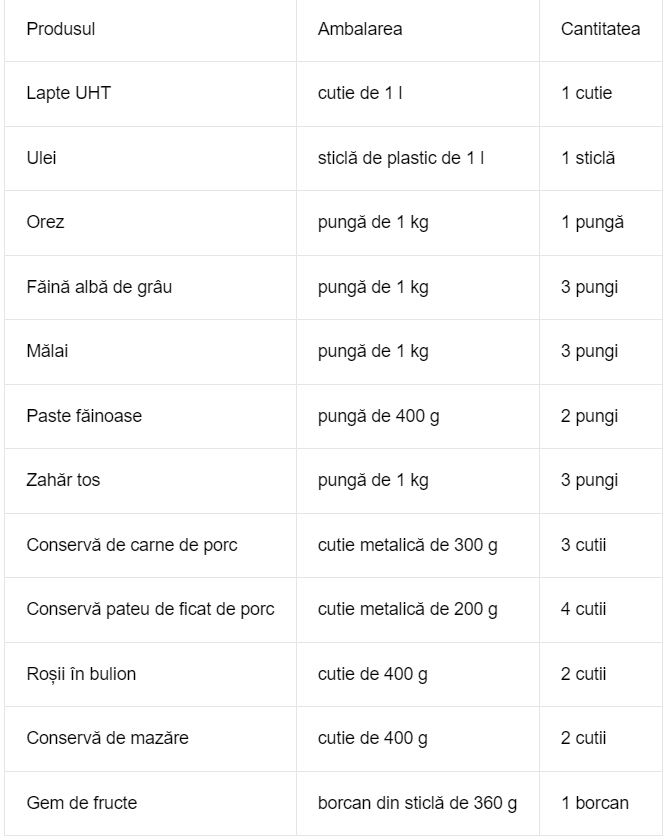
Task: Click the Orez product cell
Action: 151,223
